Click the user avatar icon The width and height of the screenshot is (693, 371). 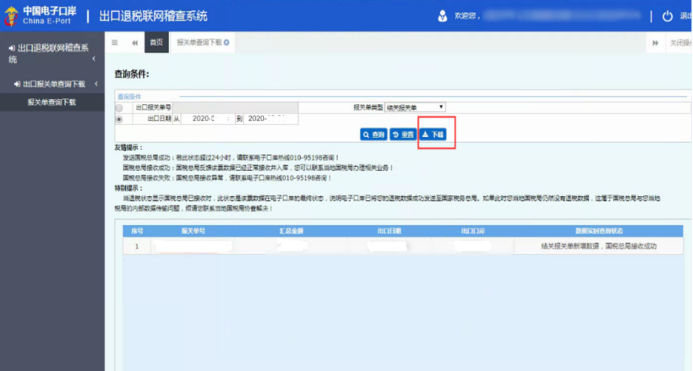442,16
